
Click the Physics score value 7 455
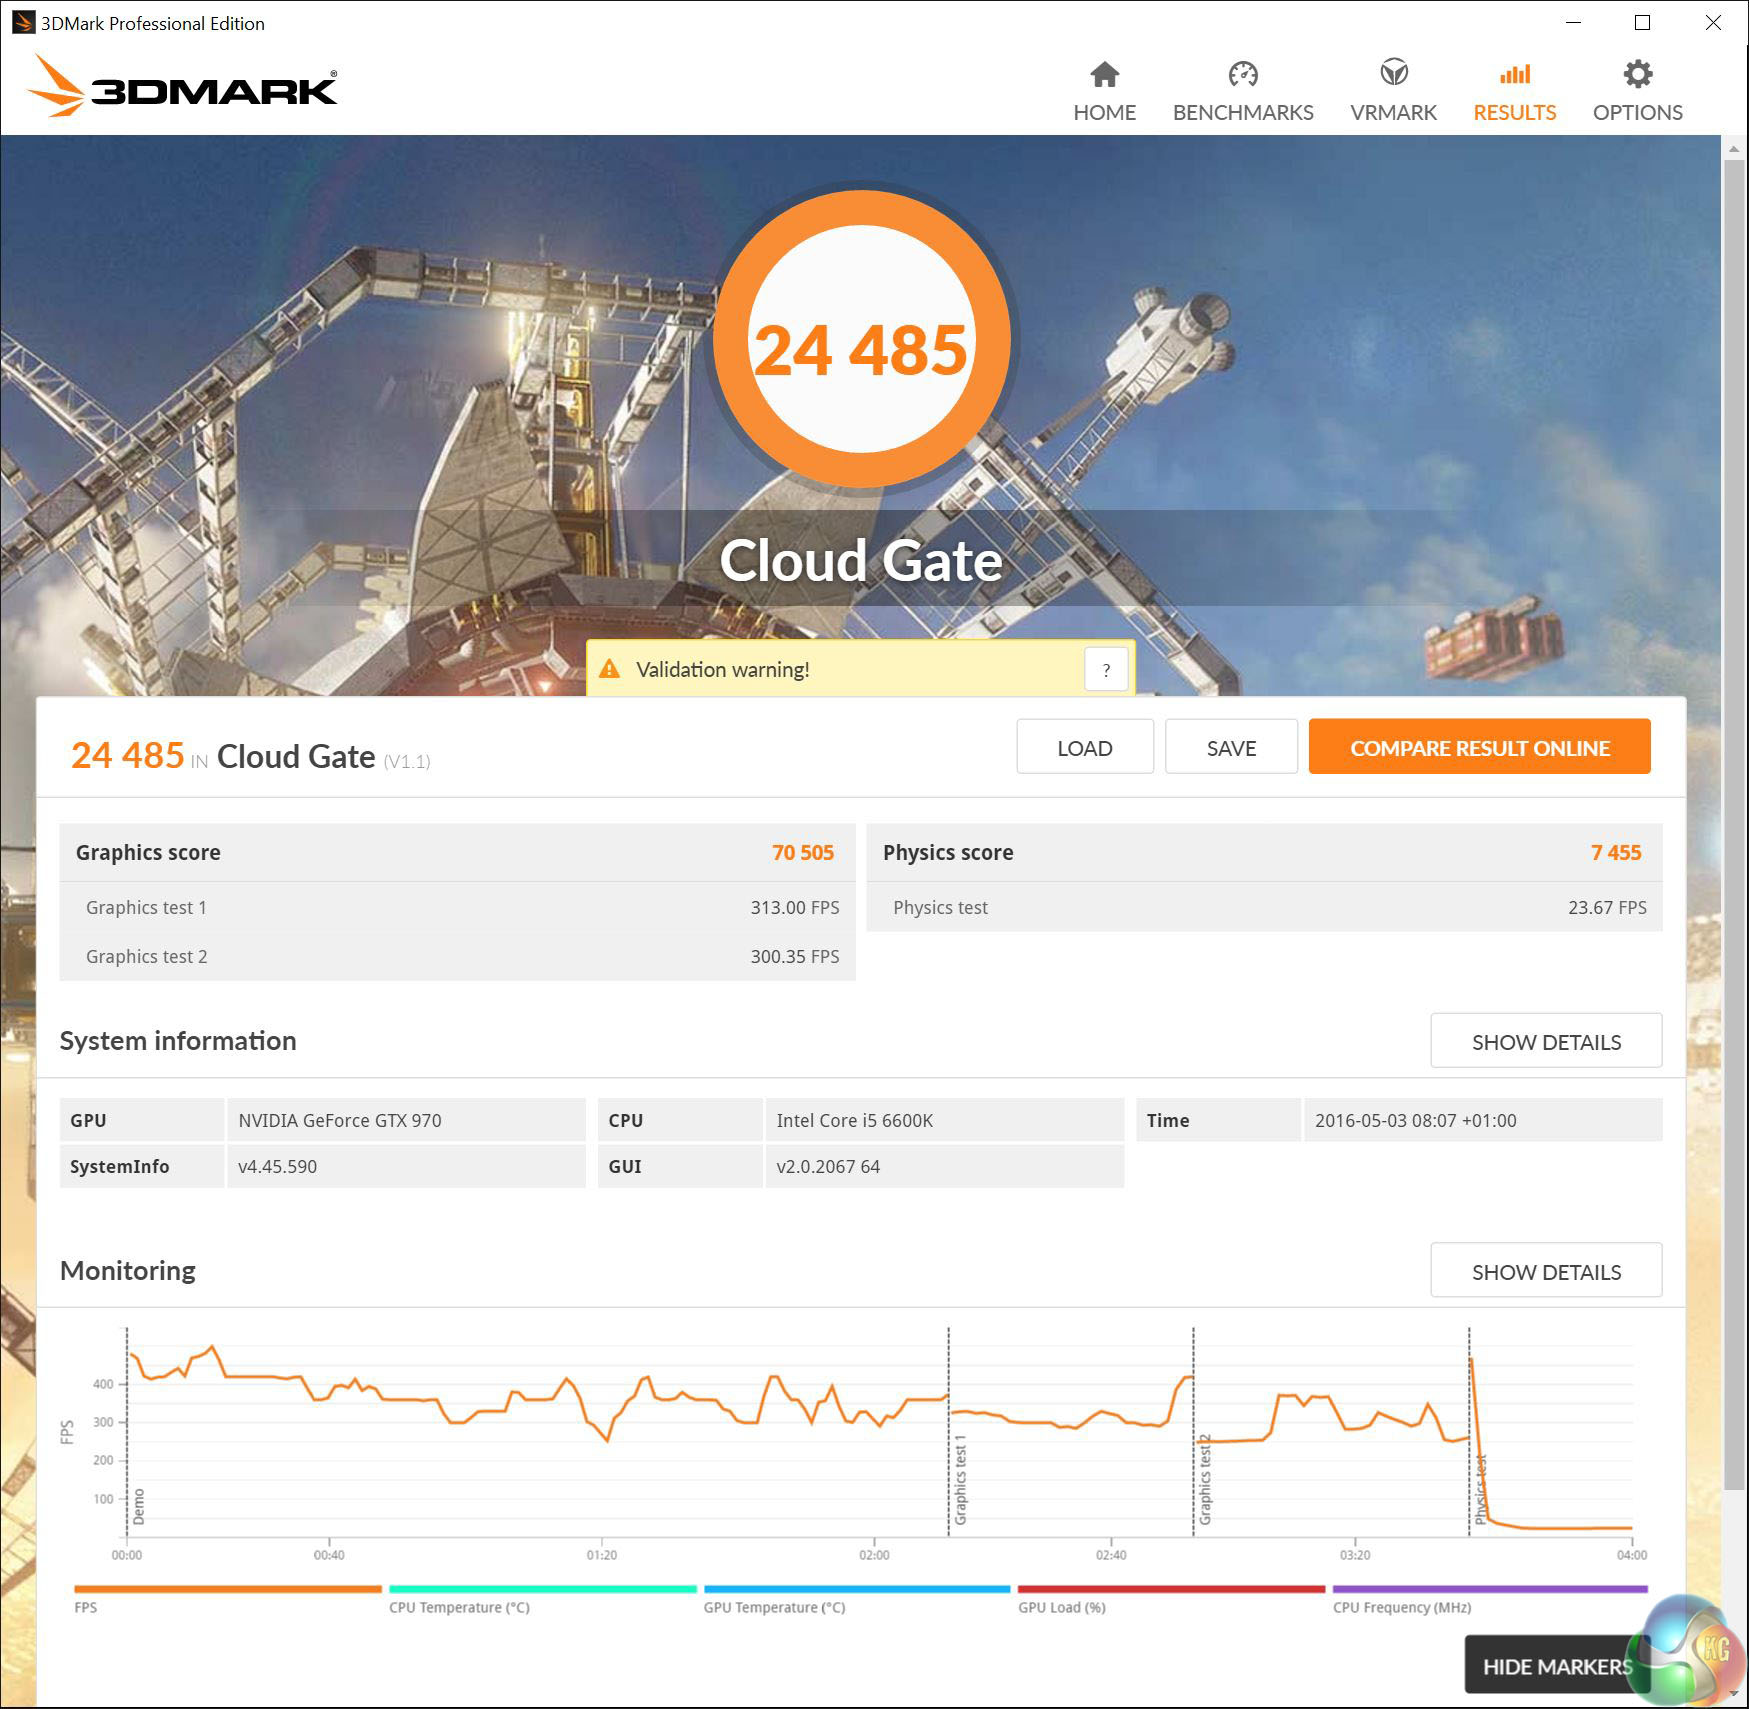(x=1616, y=852)
